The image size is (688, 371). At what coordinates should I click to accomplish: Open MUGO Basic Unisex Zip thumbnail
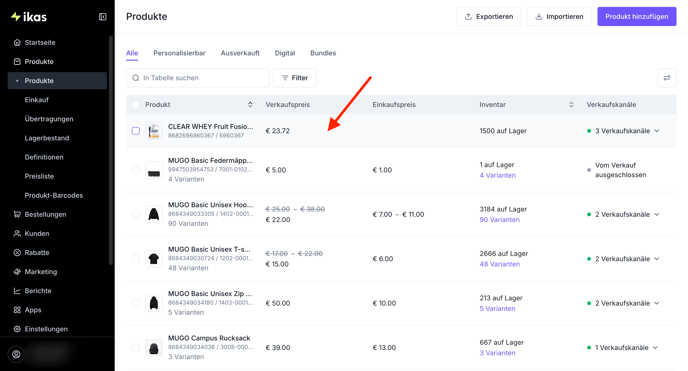tap(154, 303)
